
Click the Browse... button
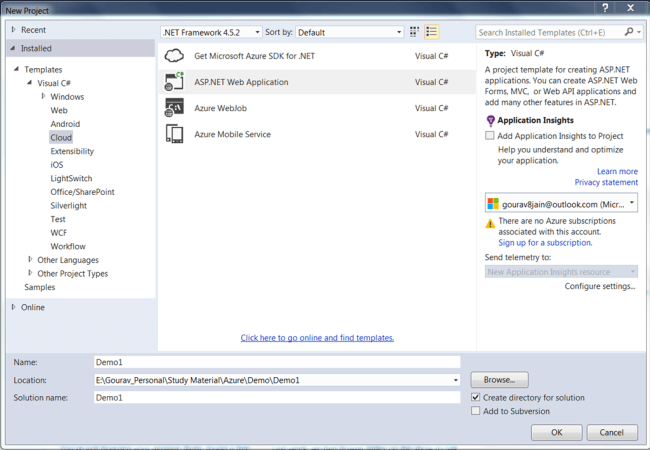pyautogui.click(x=500, y=380)
